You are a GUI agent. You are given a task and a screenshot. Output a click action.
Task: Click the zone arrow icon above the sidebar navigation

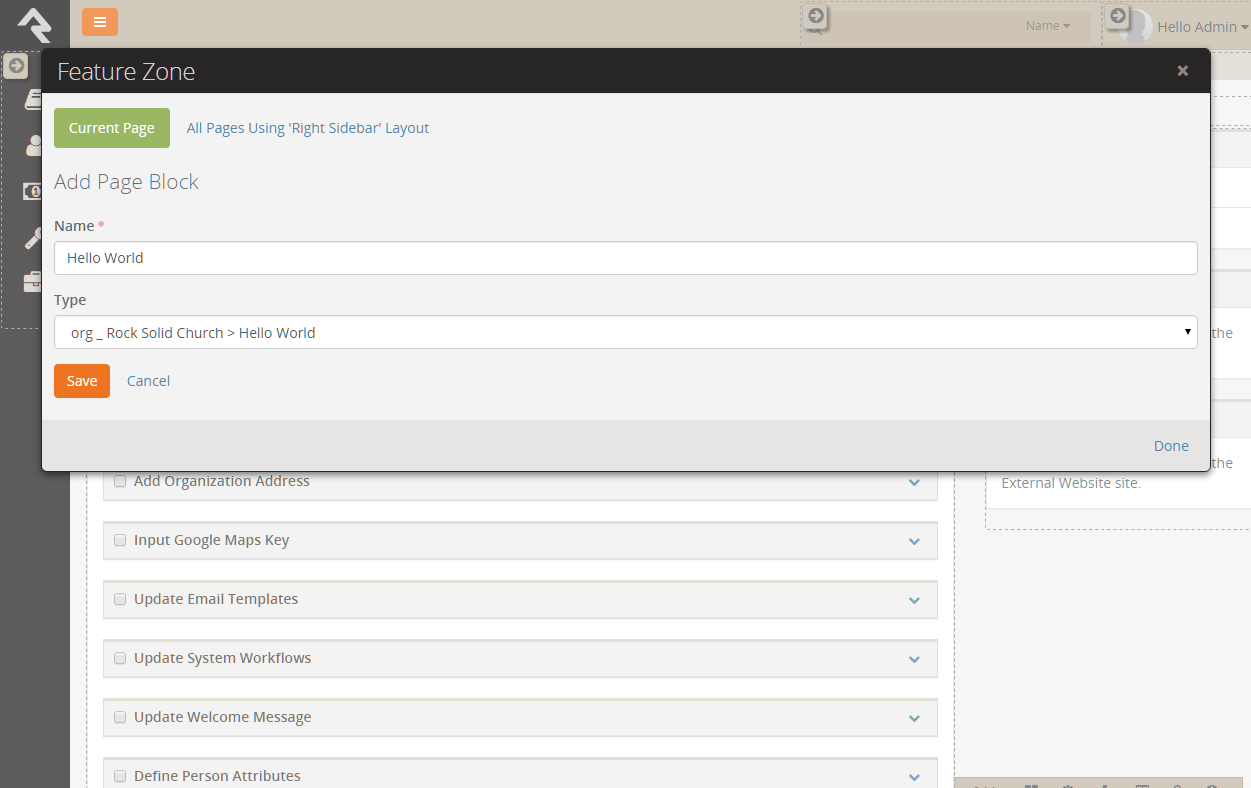16,66
